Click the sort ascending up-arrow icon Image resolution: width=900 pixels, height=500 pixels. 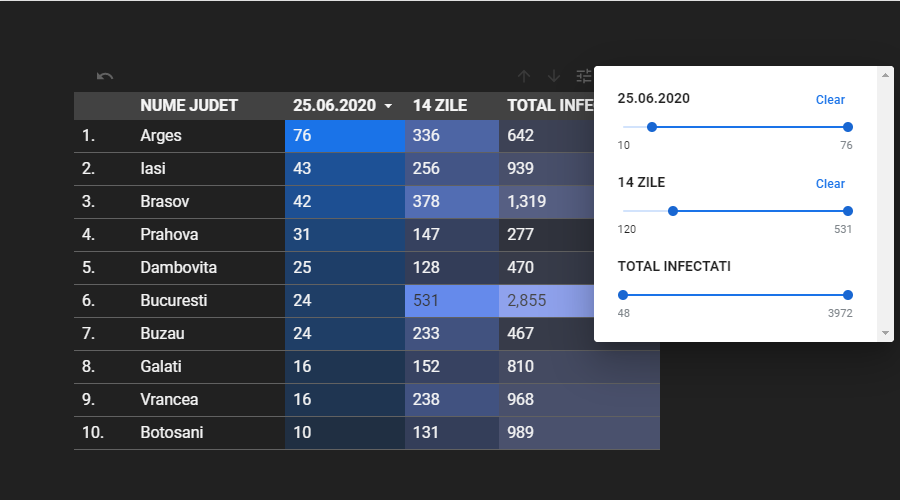click(x=523, y=76)
